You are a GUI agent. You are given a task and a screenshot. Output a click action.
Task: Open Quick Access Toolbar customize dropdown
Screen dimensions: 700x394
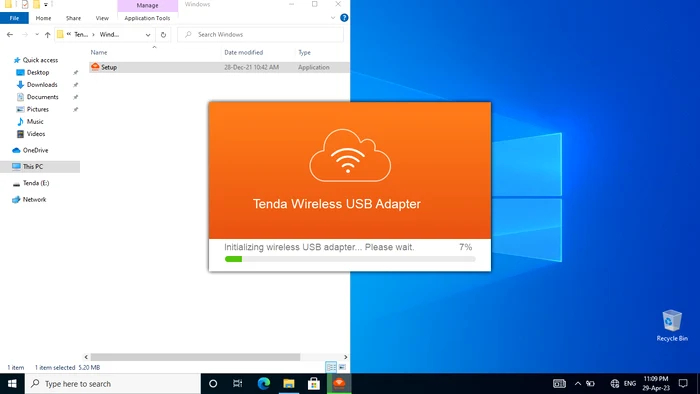click(x=46, y=4)
